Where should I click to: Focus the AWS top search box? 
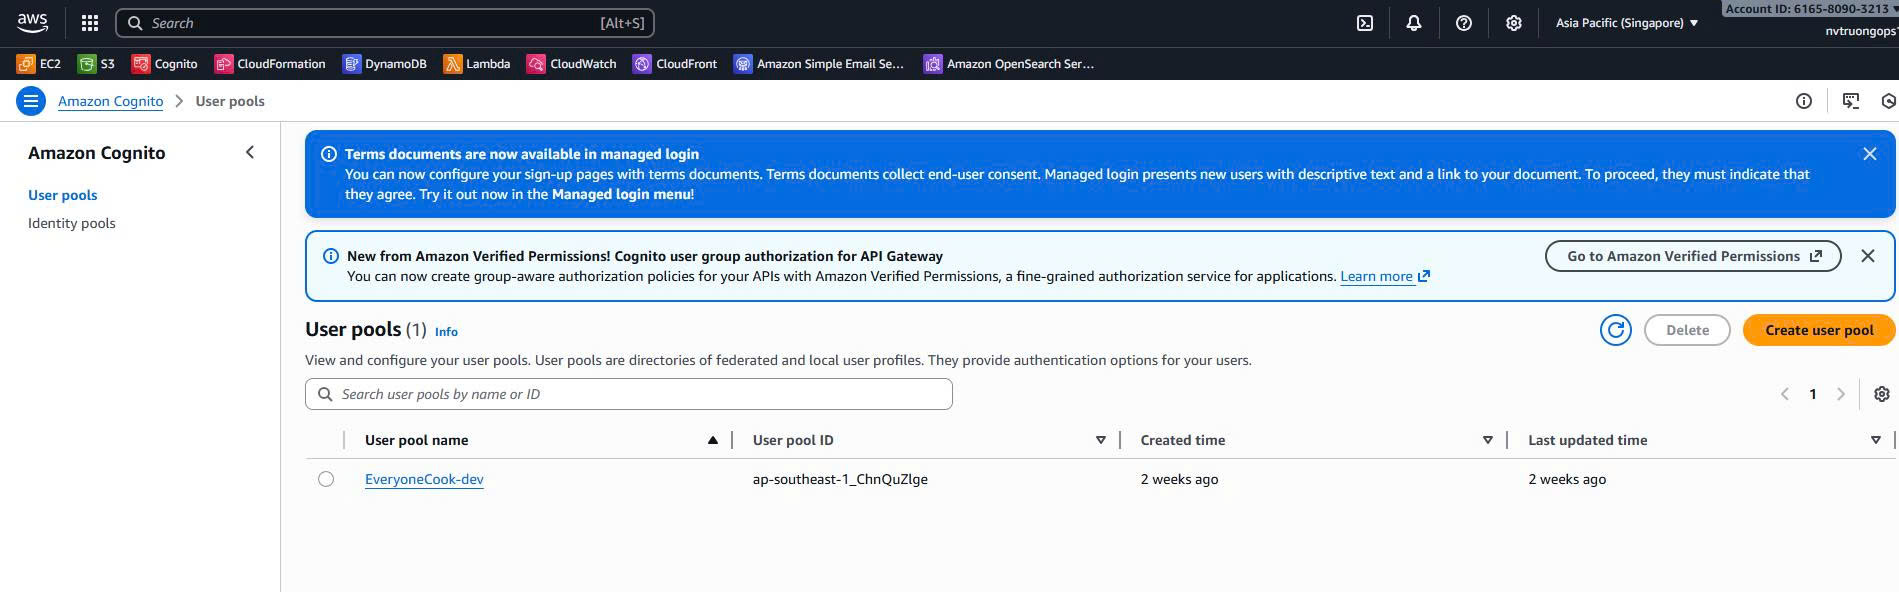coord(385,23)
